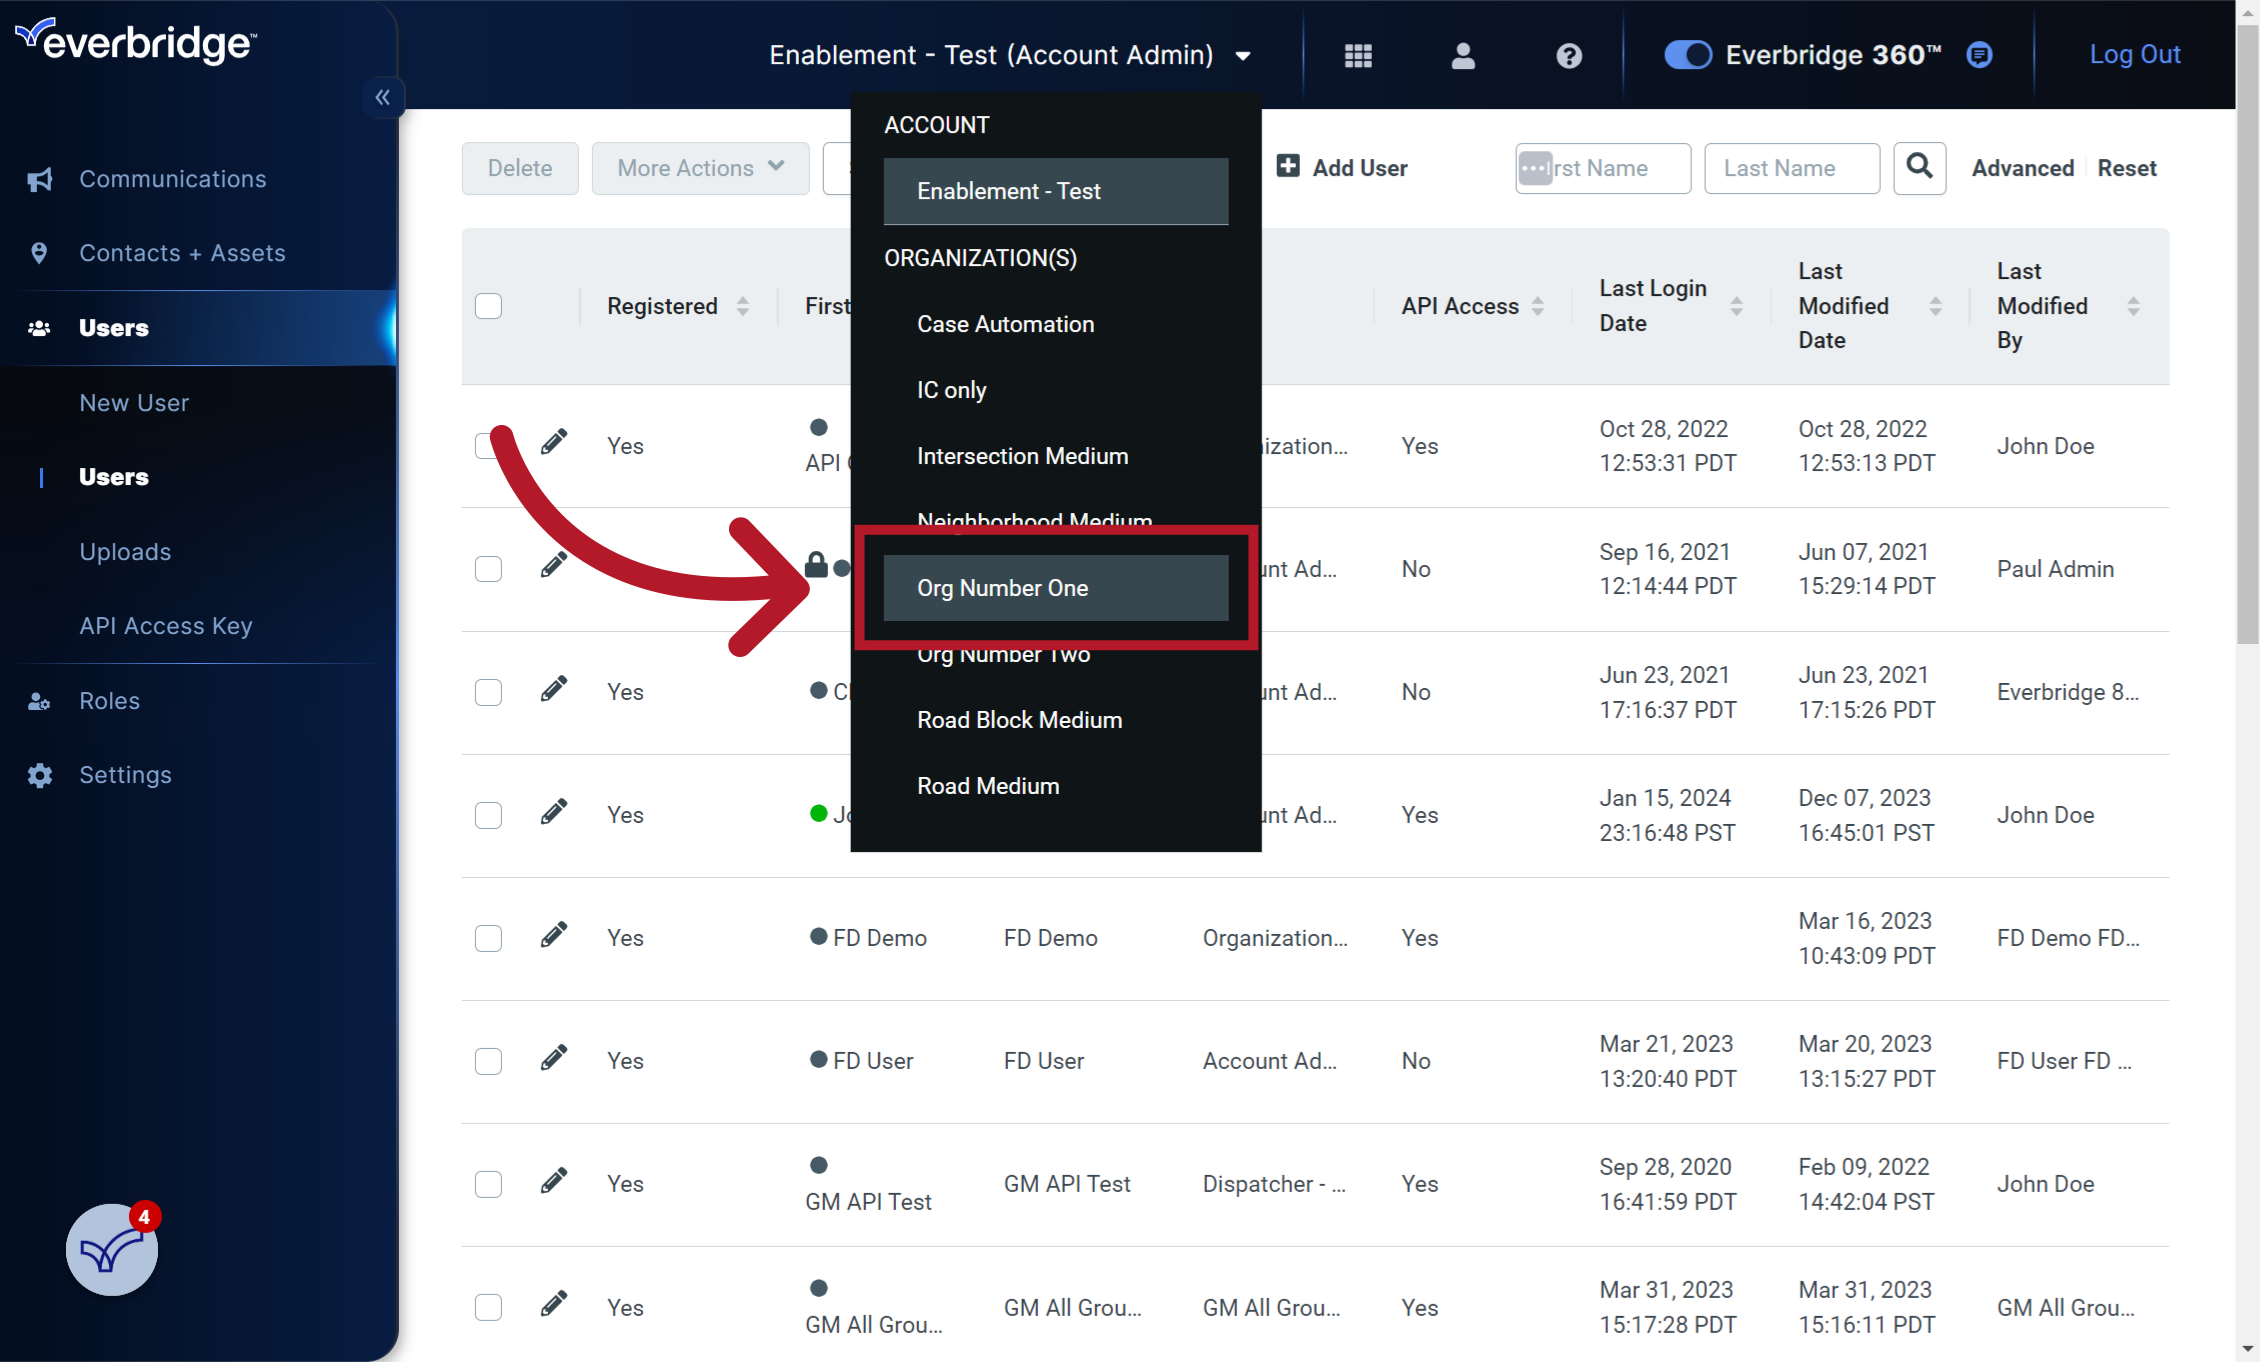
Task: Sort by Last Modified By column
Action: (2134, 306)
